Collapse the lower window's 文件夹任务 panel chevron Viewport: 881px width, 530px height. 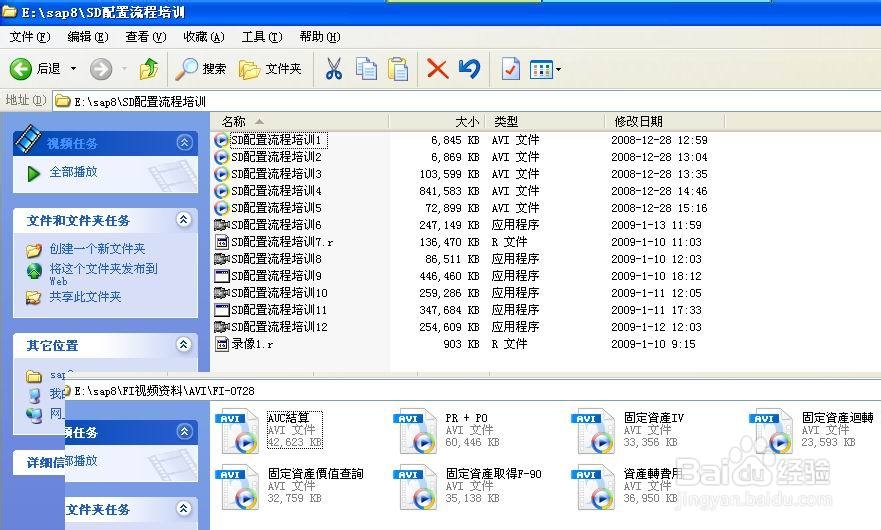click(184, 509)
